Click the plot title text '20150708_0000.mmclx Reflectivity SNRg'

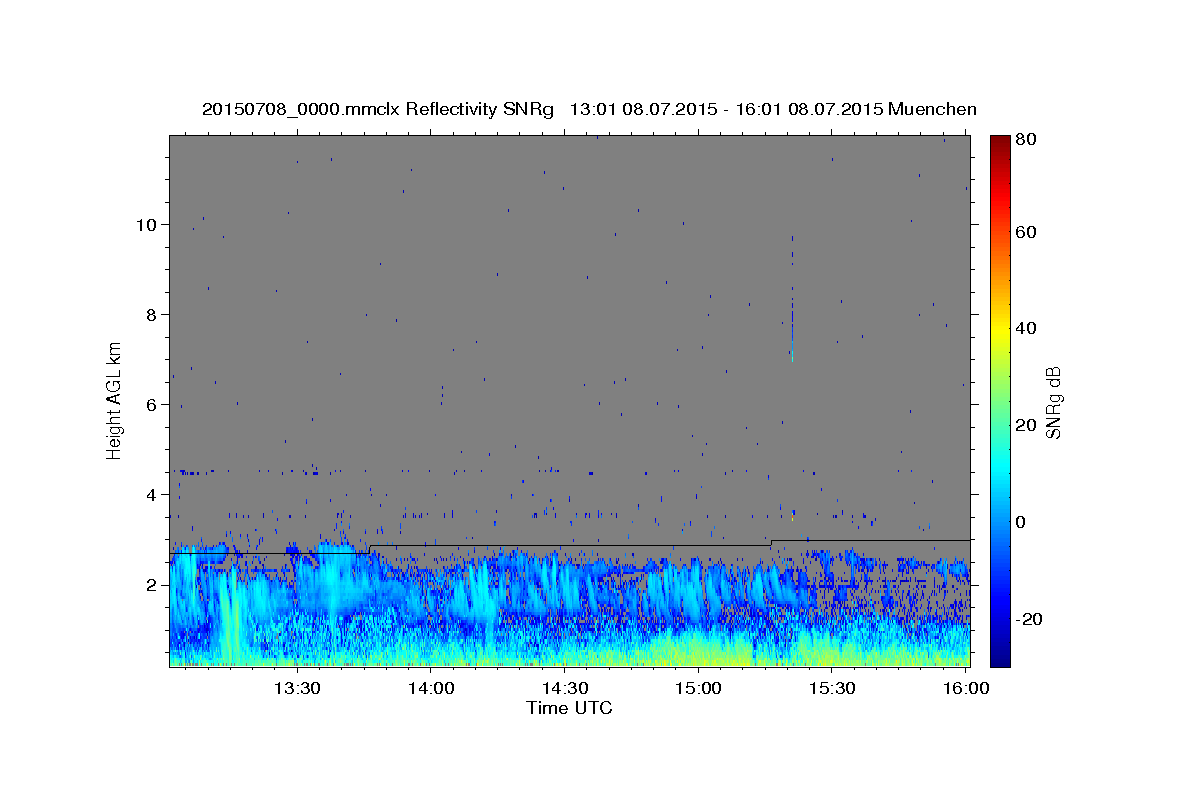click(378, 109)
